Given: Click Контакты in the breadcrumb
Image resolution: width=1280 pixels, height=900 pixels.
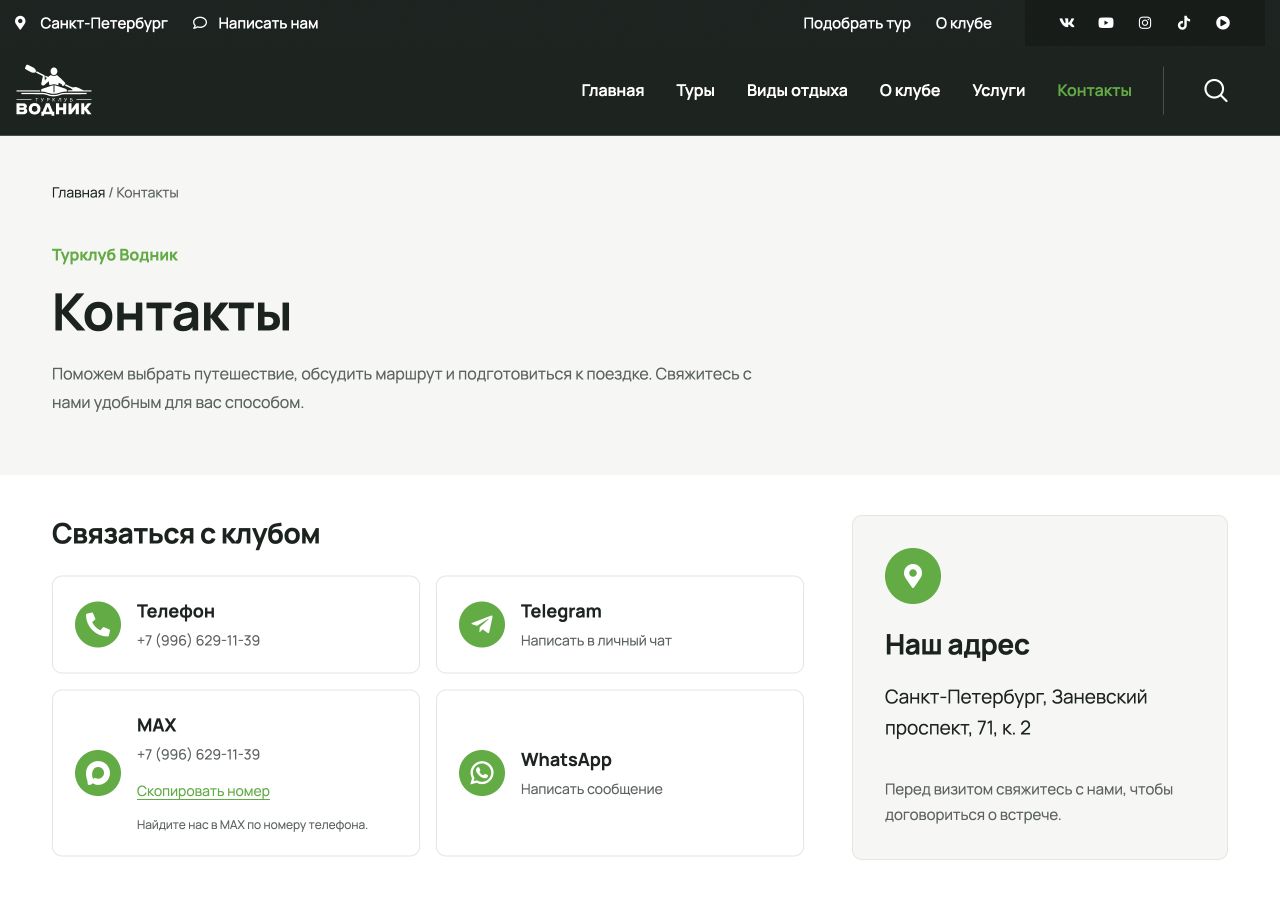Looking at the screenshot, I should pos(148,192).
